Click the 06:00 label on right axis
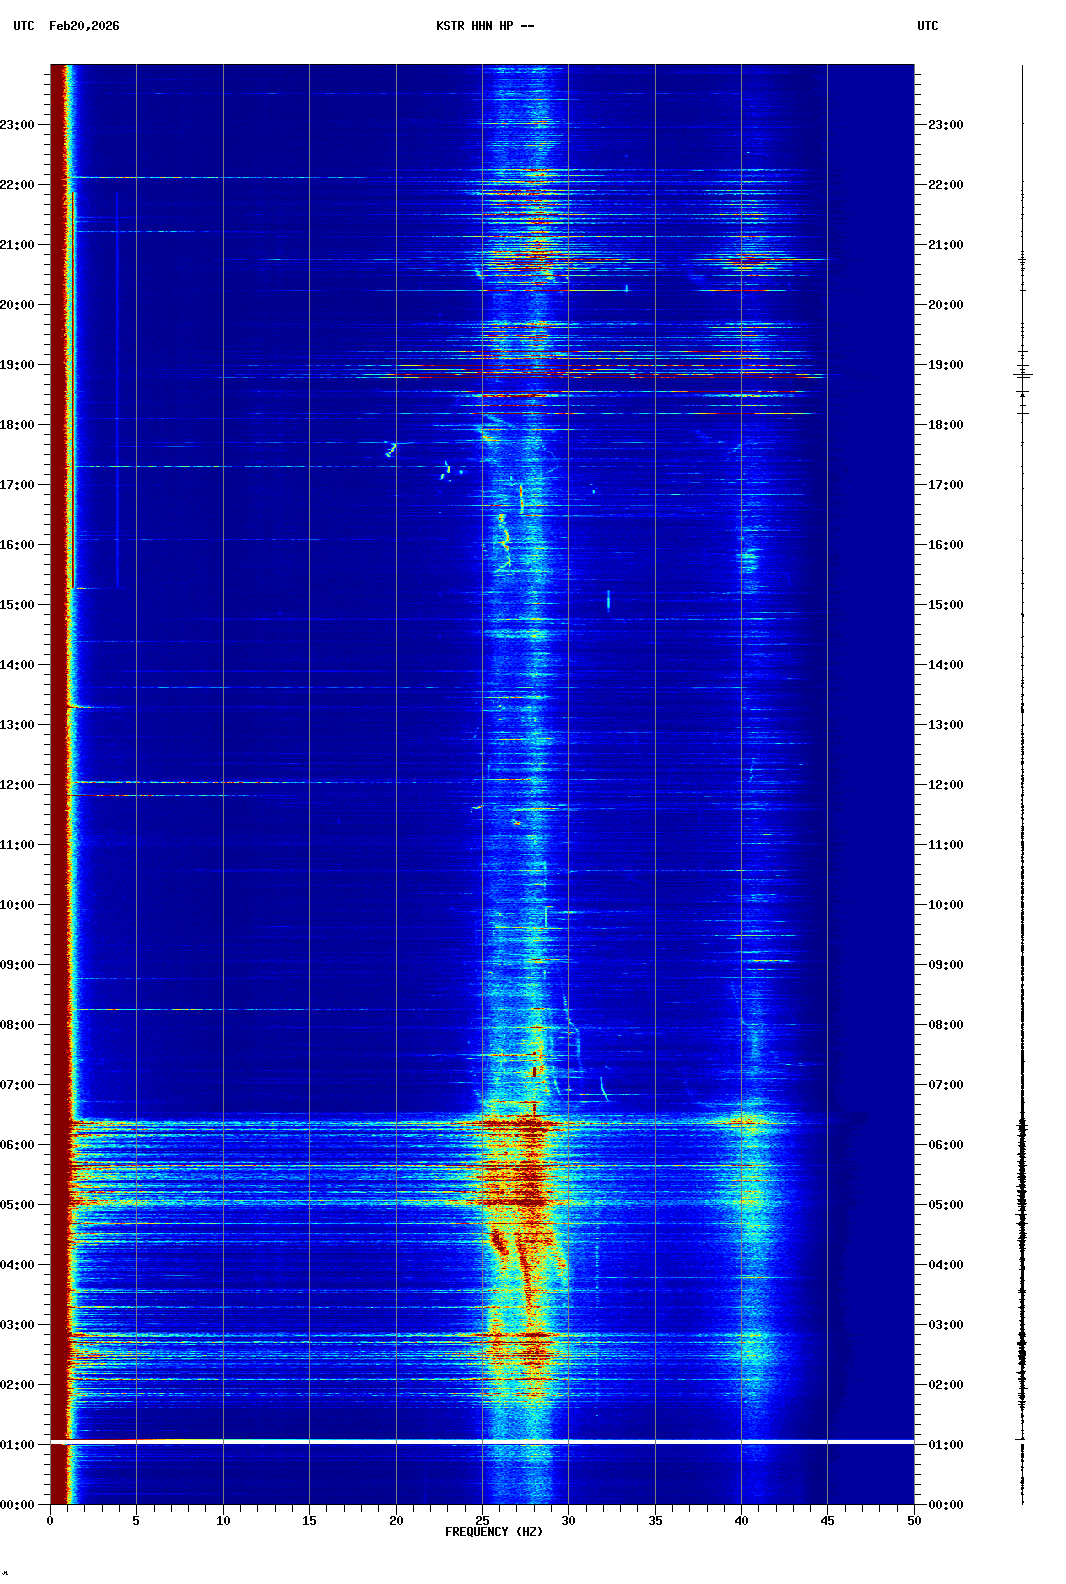Viewport: 1066px width, 1584px height. tap(945, 1145)
